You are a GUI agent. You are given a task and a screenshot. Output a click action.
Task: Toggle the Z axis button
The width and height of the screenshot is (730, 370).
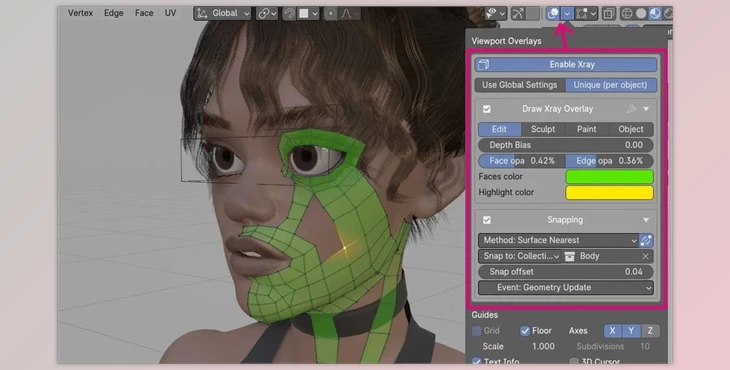[x=650, y=331]
